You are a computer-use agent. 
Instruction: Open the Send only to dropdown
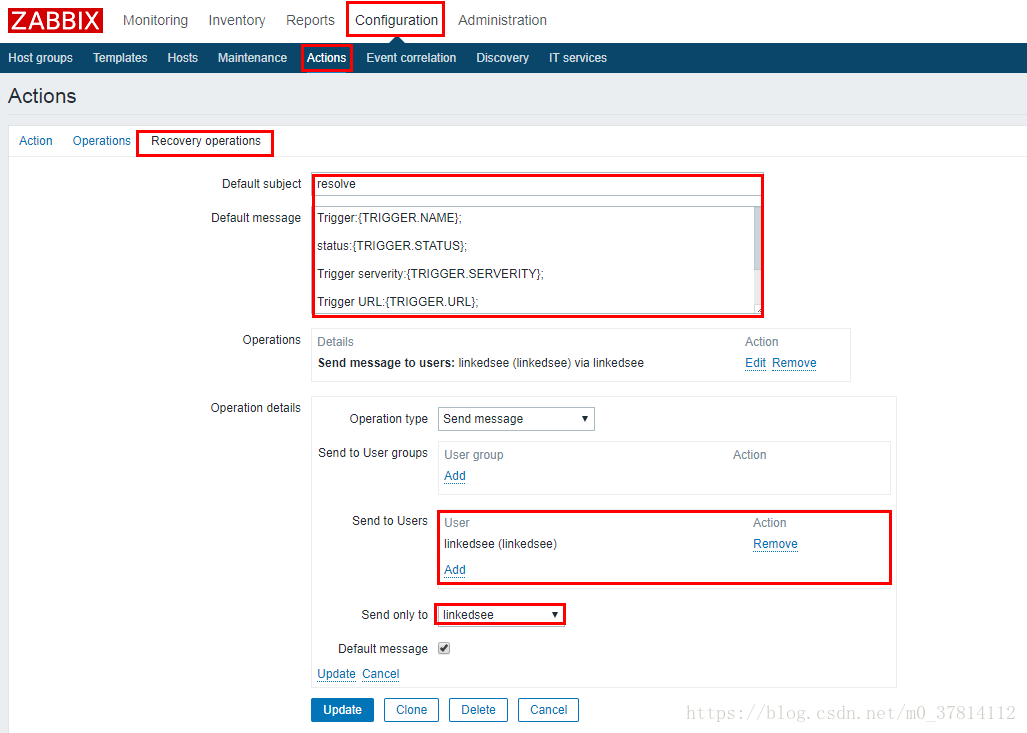[500, 615]
